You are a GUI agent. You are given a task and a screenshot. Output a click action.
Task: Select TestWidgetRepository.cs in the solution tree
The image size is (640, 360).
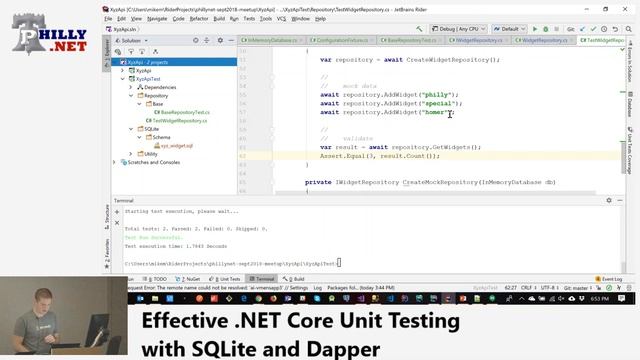177,121
